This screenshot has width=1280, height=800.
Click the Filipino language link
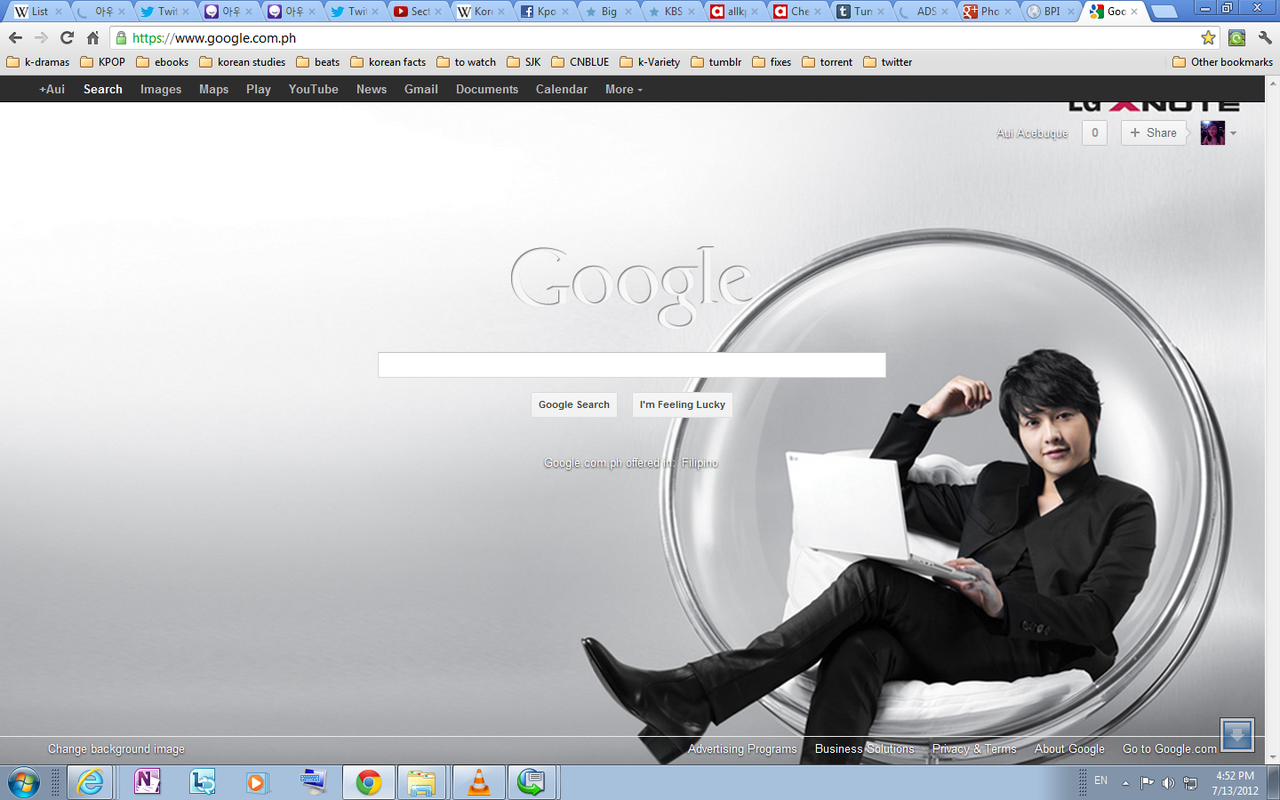point(700,463)
